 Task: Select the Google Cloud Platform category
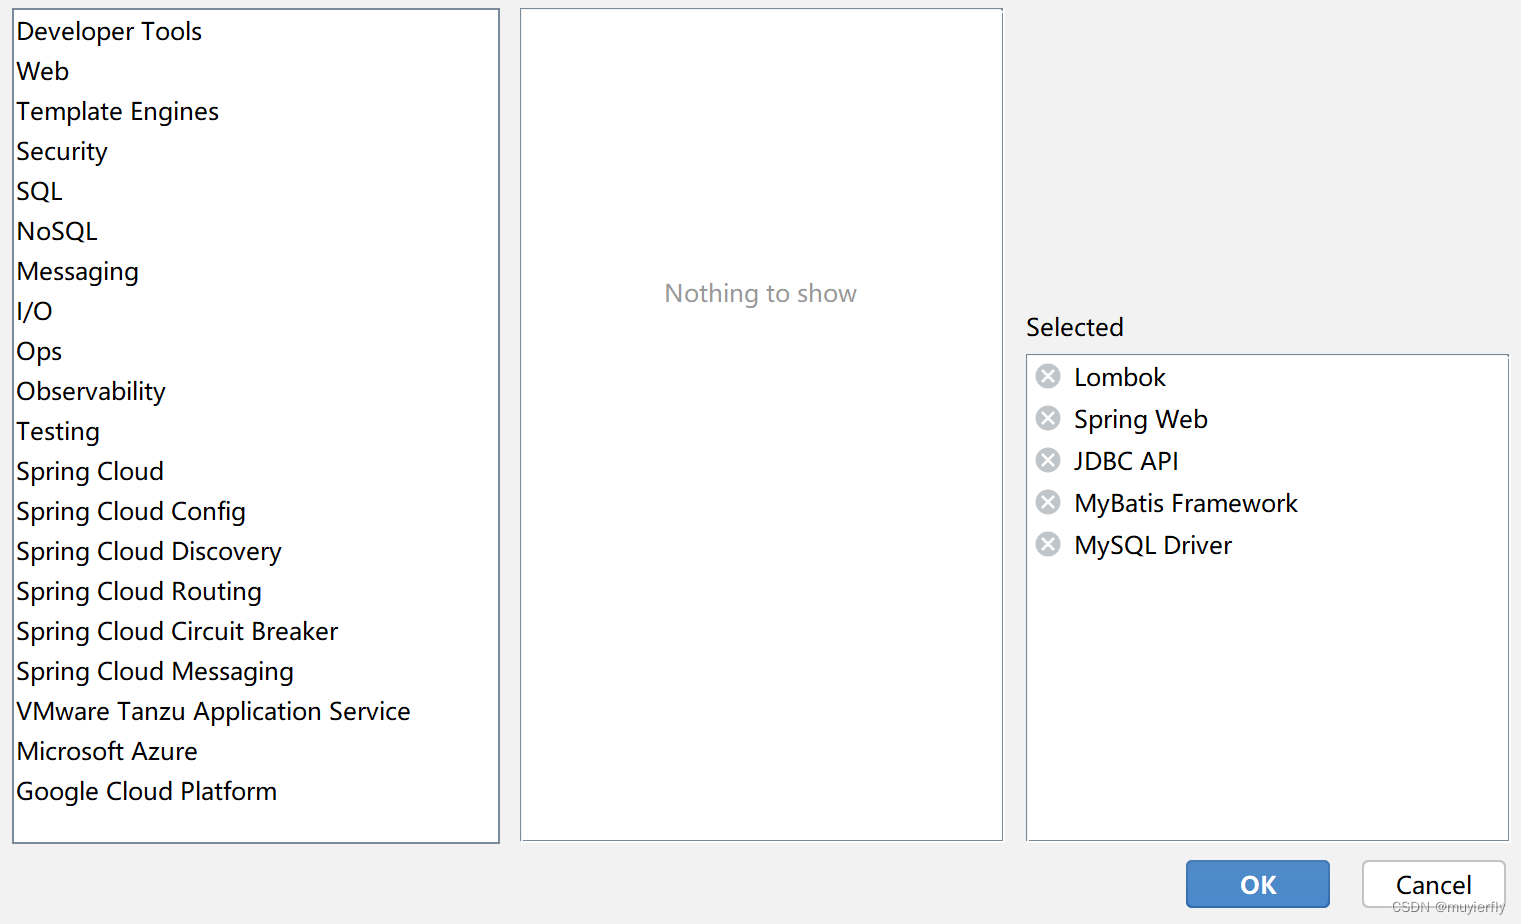256,791
